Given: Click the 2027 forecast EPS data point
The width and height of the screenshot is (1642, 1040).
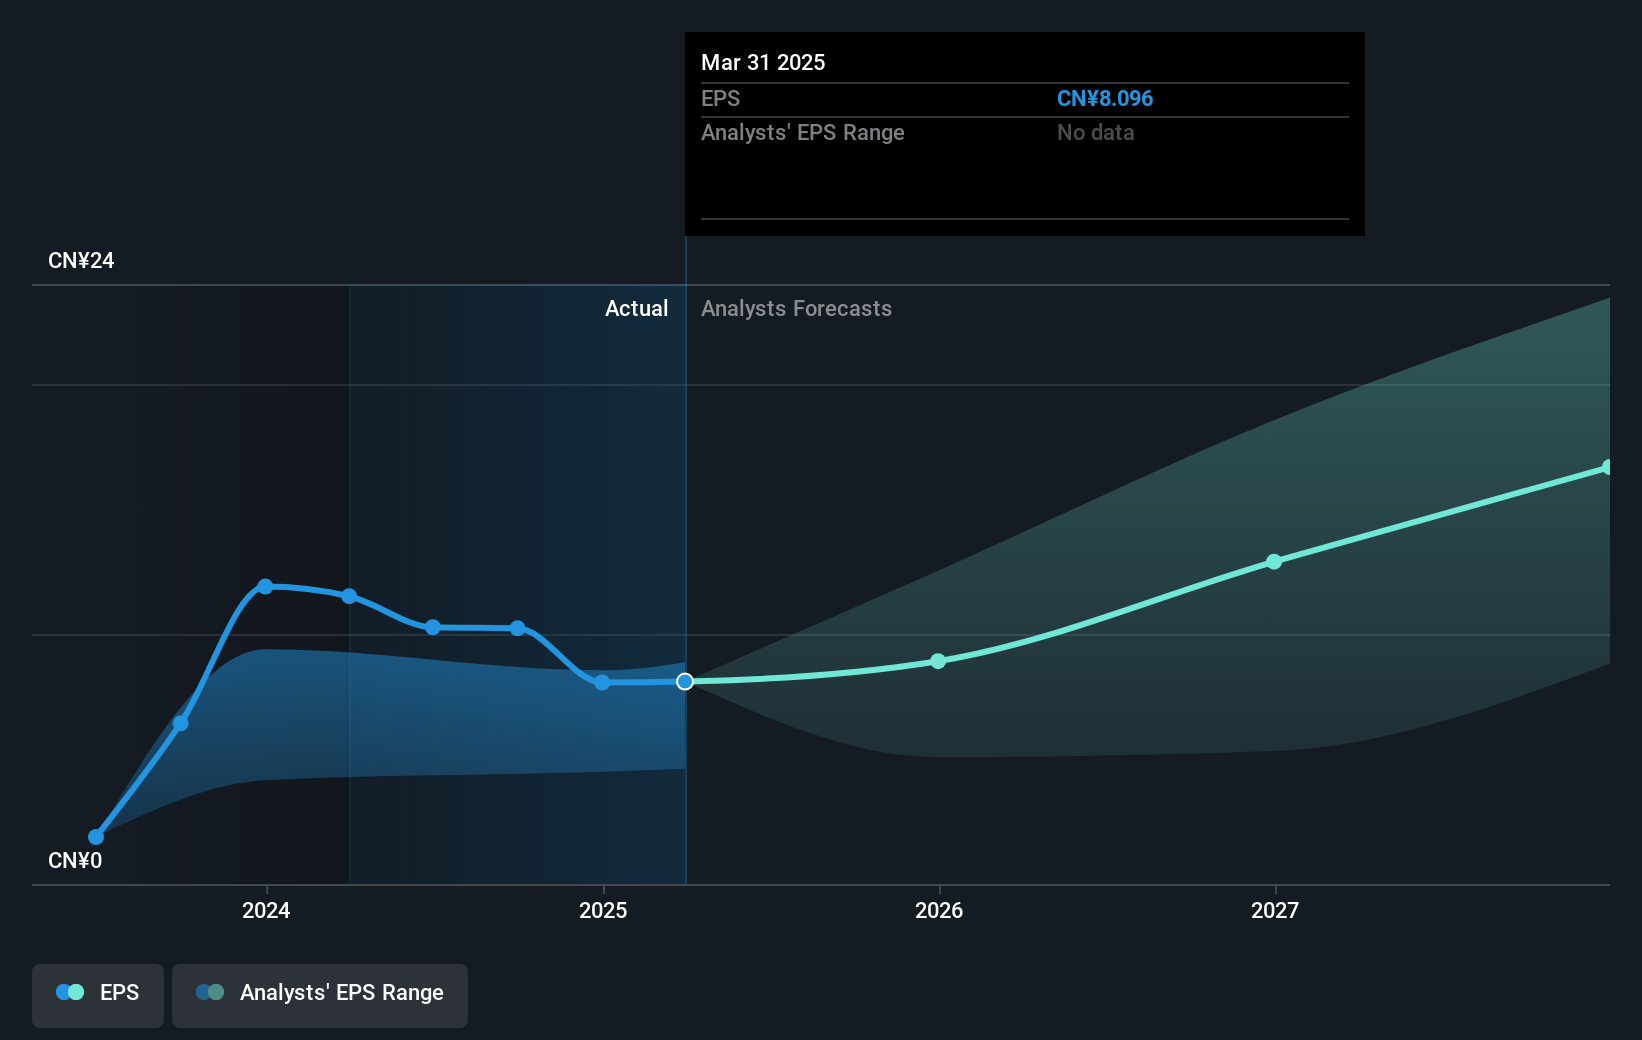Looking at the screenshot, I should pyautogui.click(x=1274, y=562).
